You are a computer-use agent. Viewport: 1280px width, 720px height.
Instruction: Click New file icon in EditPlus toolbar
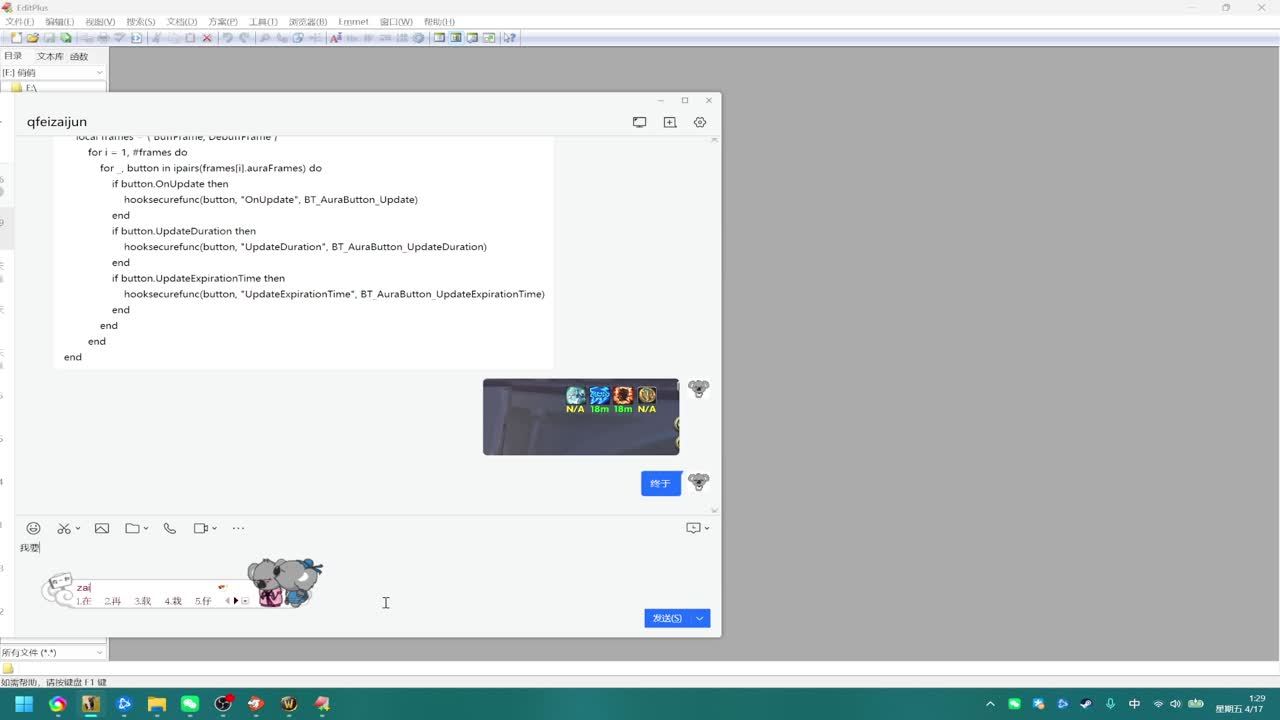pos(16,38)
